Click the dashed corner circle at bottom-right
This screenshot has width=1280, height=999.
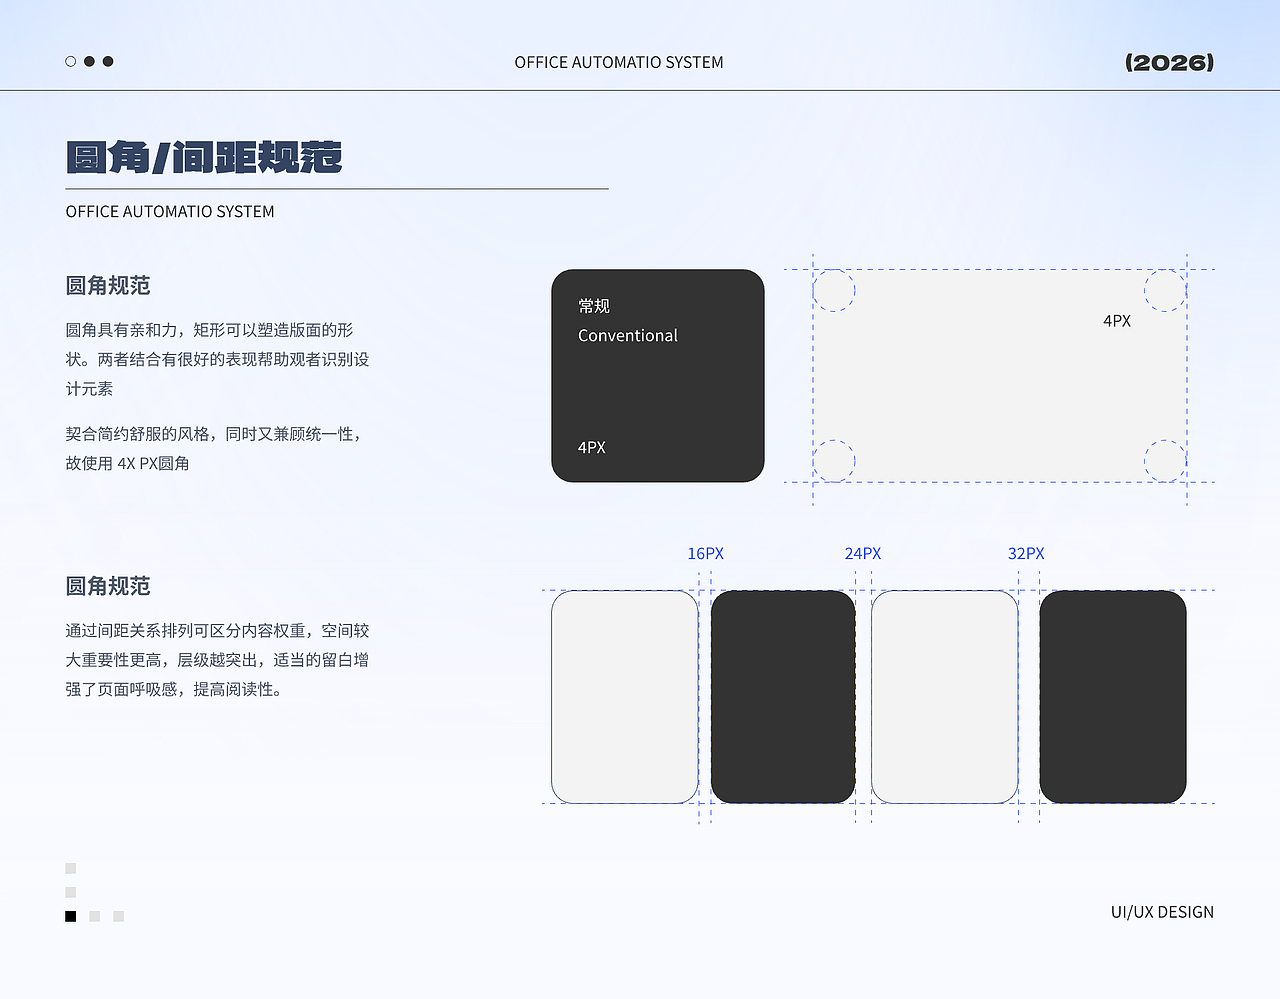pos(1164,460)
